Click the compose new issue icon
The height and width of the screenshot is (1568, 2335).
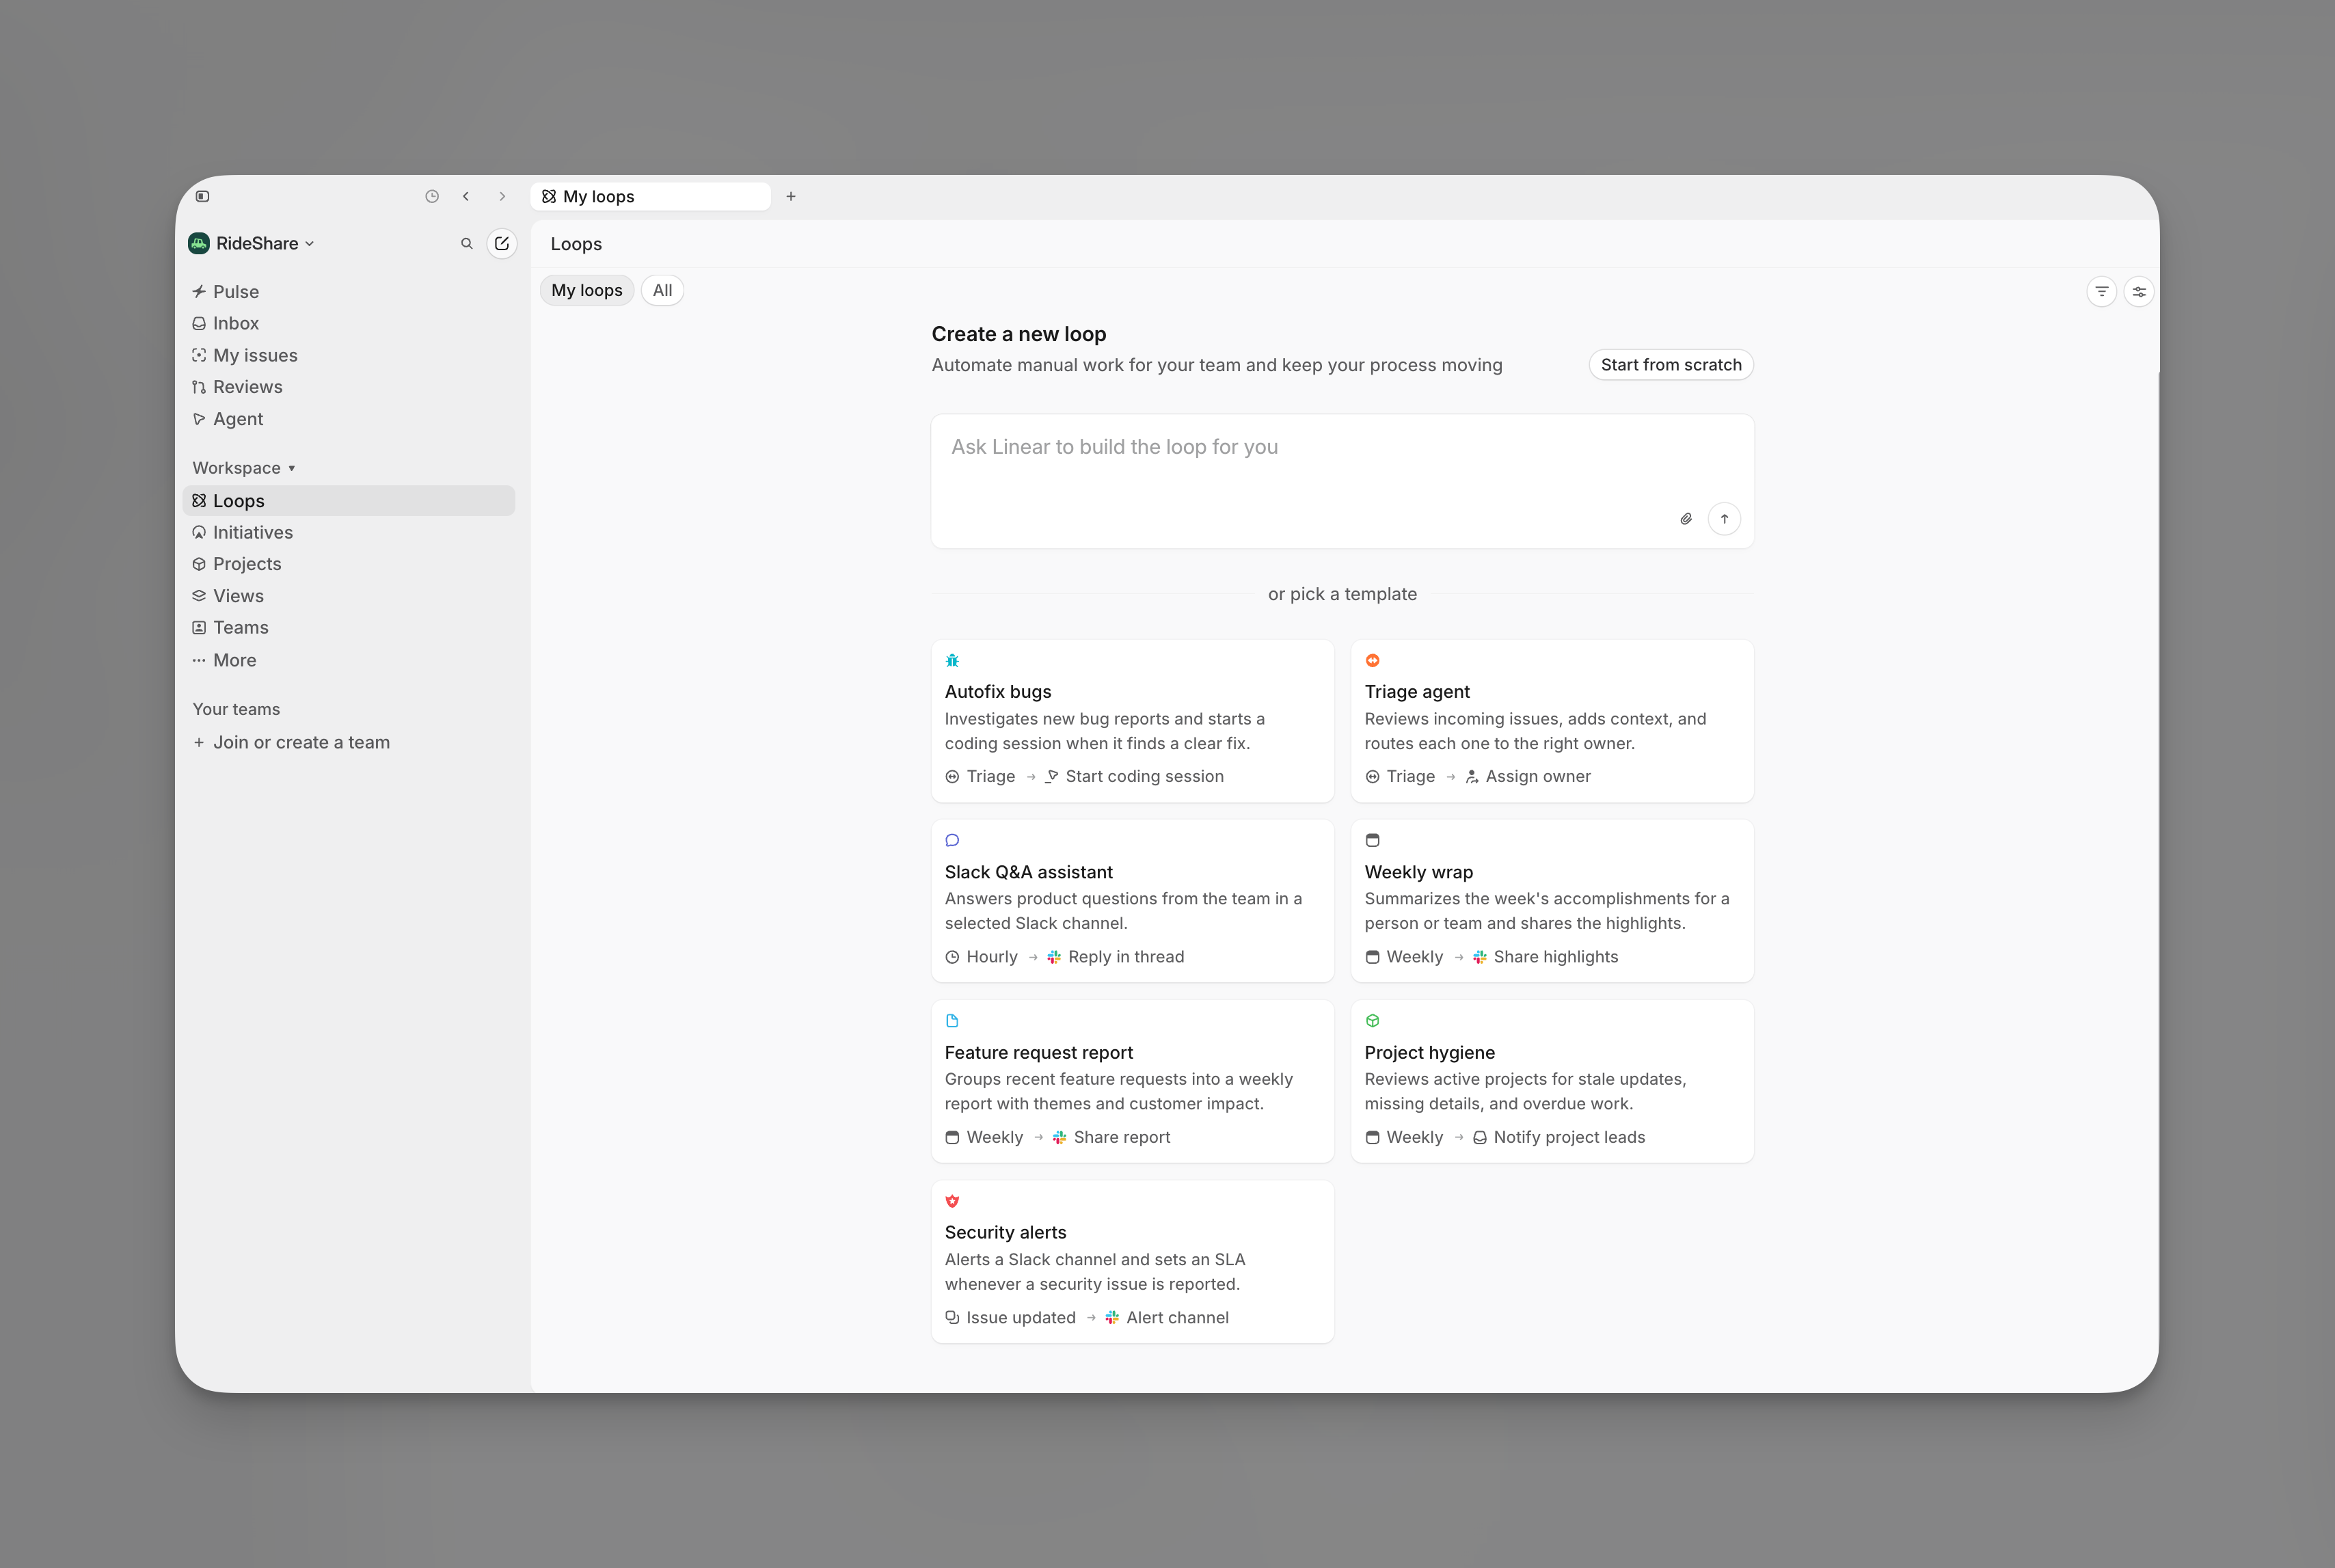pyautogui.click(x=502, y=243)
